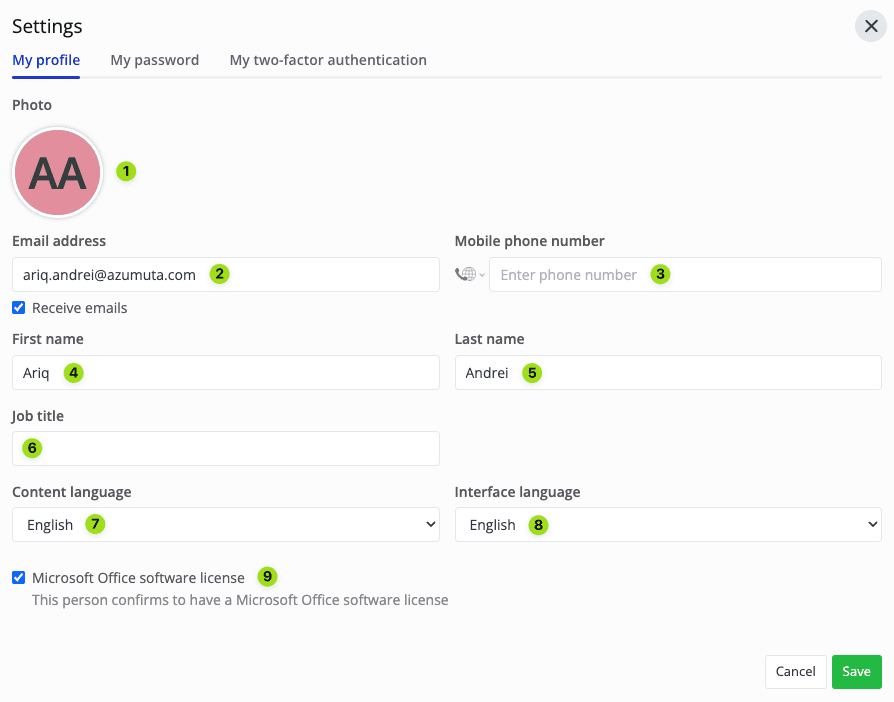Uncheck Microsoft Office software license
Image resolution: width=894 pixels, height=702 pixels.
click(x=18, y=577)
